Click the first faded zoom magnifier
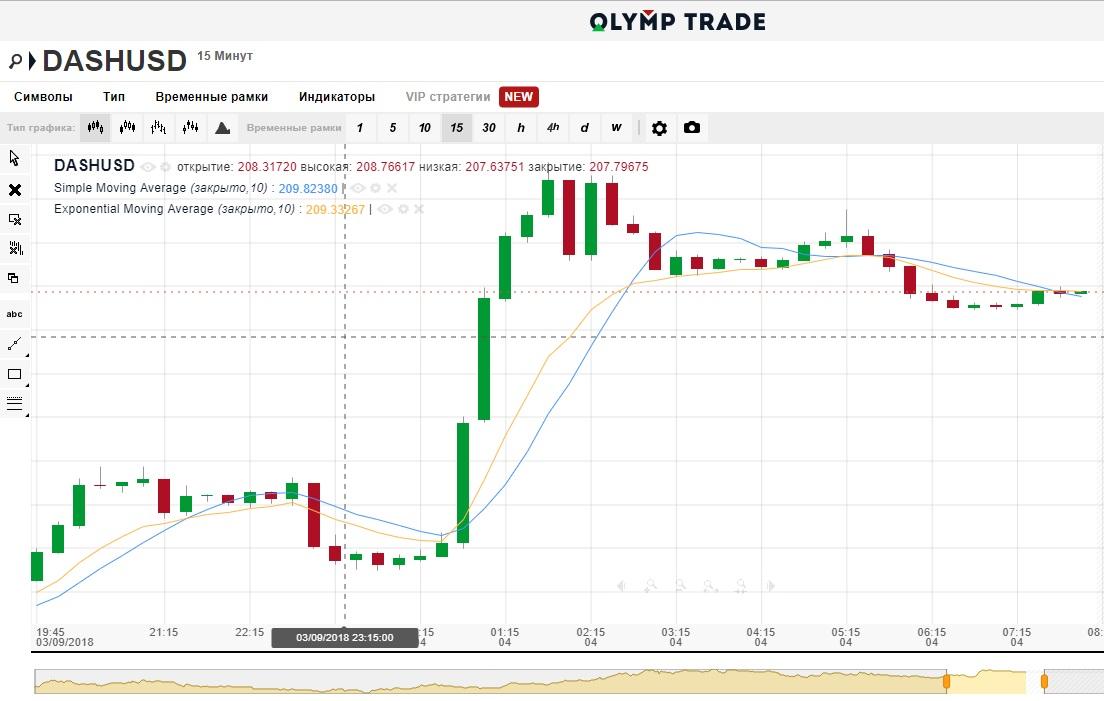1104x701 pixels. tap(651, 586)
